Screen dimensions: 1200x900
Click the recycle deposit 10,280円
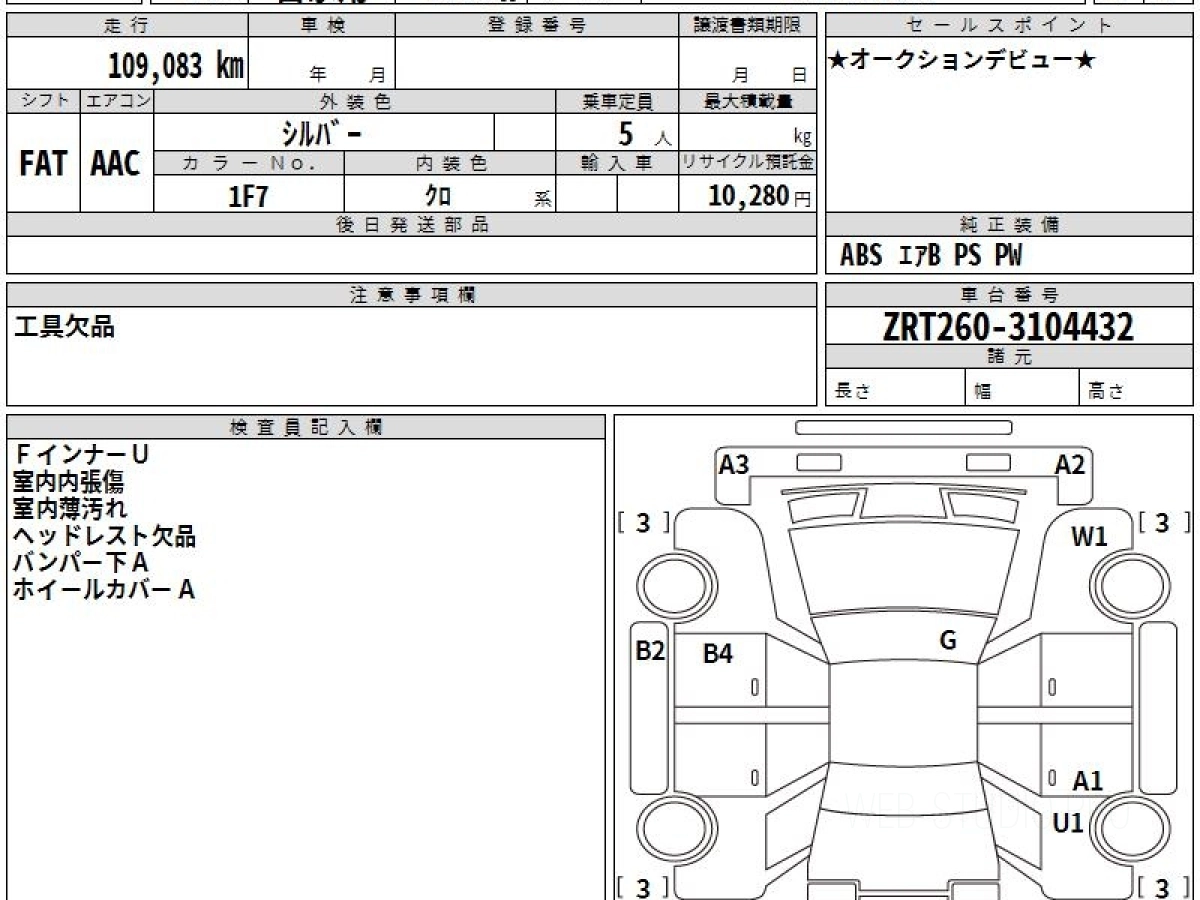[760, 196]
